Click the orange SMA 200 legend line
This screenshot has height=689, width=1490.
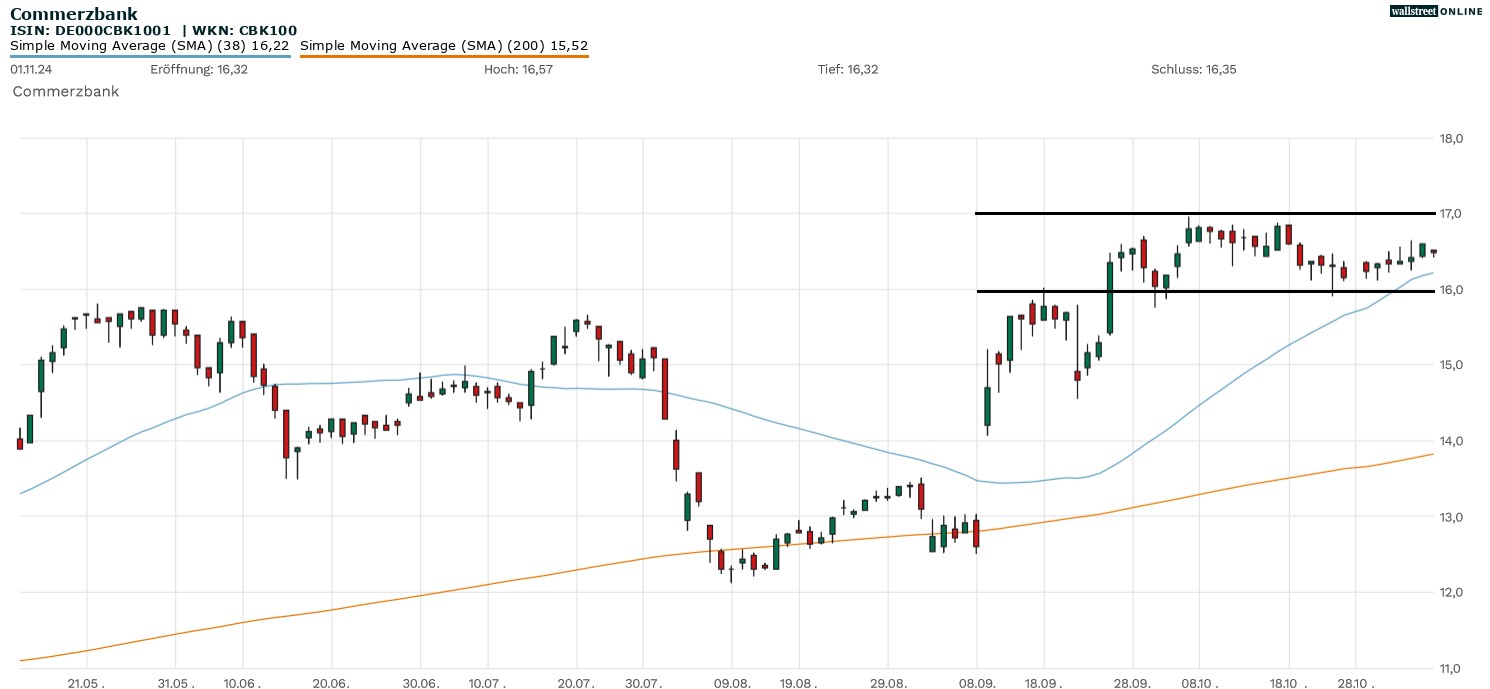pyautogui.click(x=444, y=56)
